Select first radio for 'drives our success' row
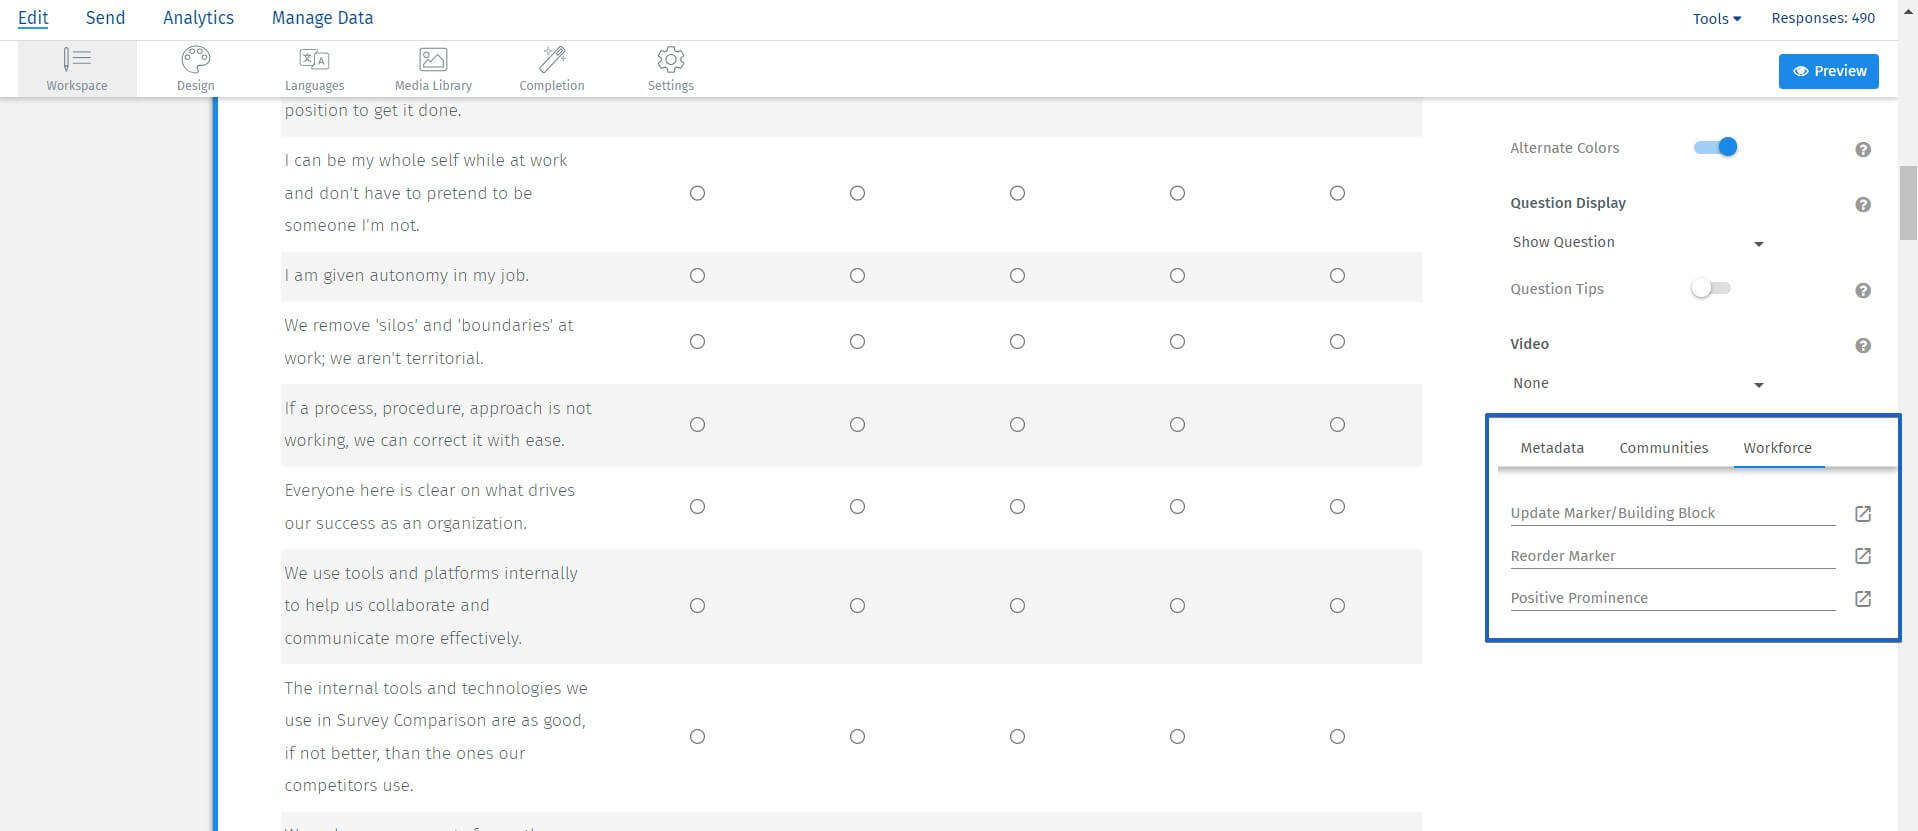The height and width of the screenshot is (831, 1918). [697, 506]
